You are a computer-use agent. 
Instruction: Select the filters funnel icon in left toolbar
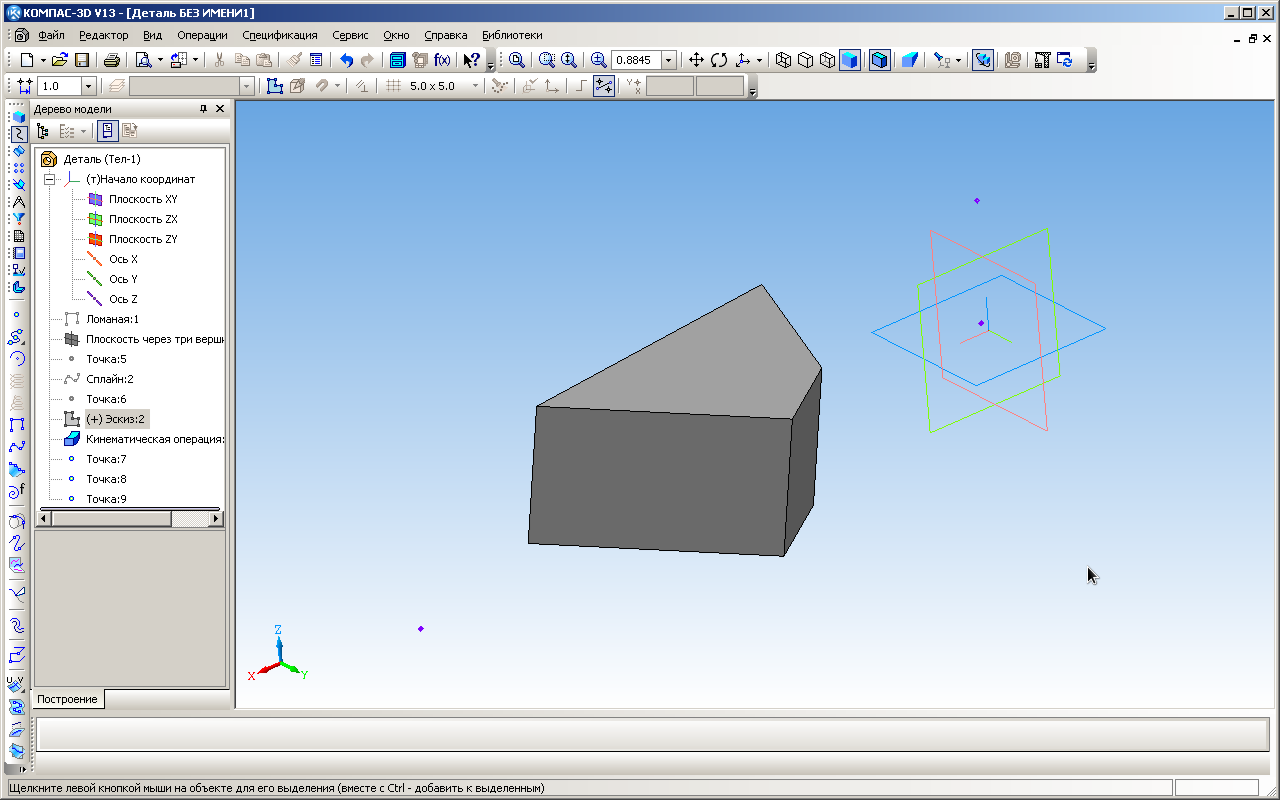[17, 219]
